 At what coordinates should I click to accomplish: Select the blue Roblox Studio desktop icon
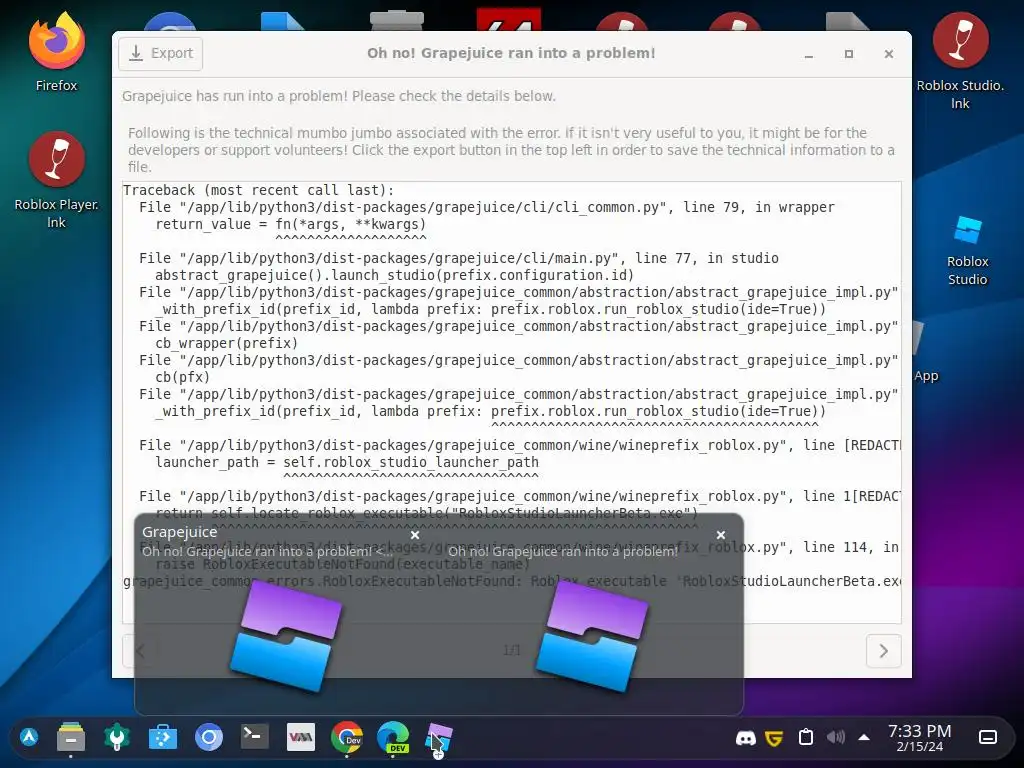click(967, 251)
